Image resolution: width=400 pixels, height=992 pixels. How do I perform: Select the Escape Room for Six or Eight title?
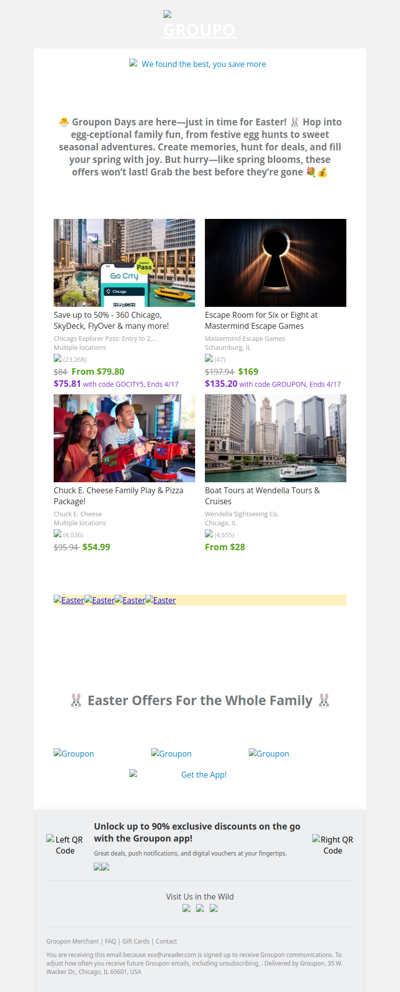(261, 320)
